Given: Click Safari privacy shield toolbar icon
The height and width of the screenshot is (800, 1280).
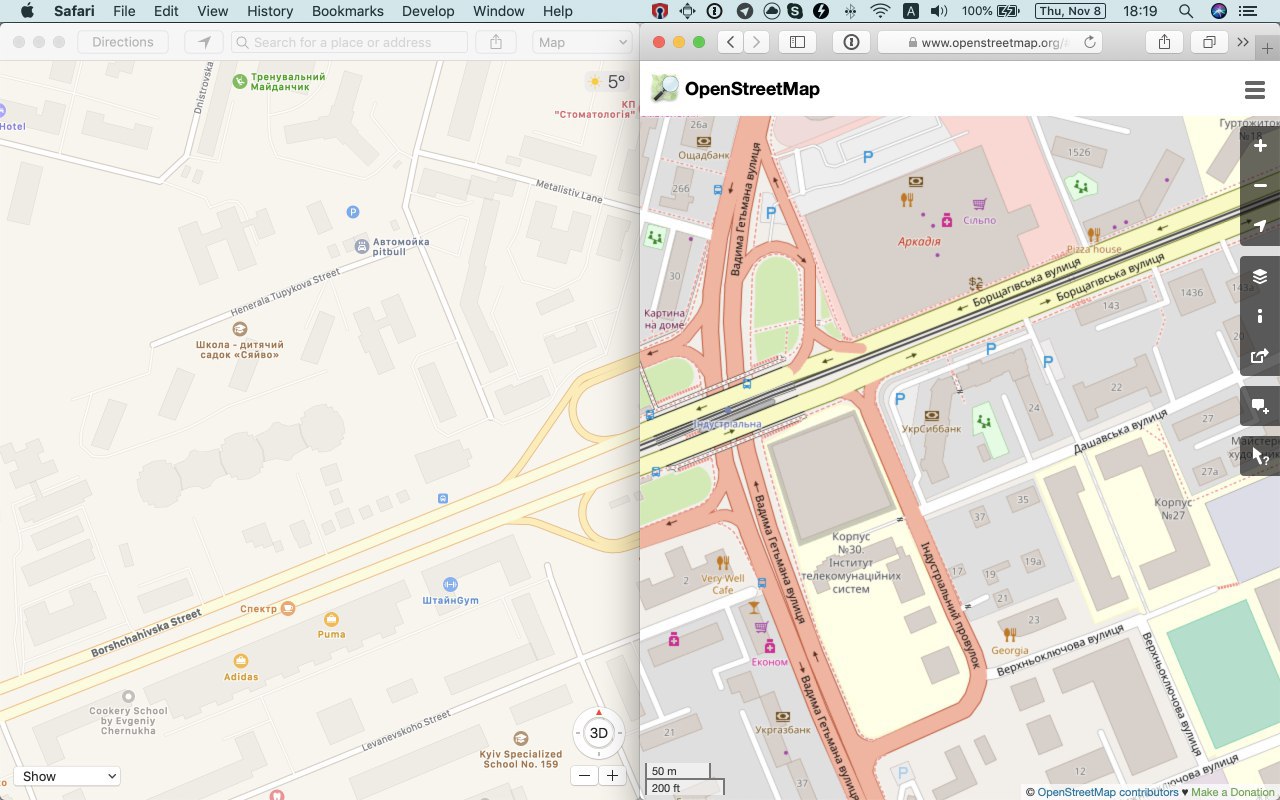Looking at the screenshot, I should [x=851, y=42].
